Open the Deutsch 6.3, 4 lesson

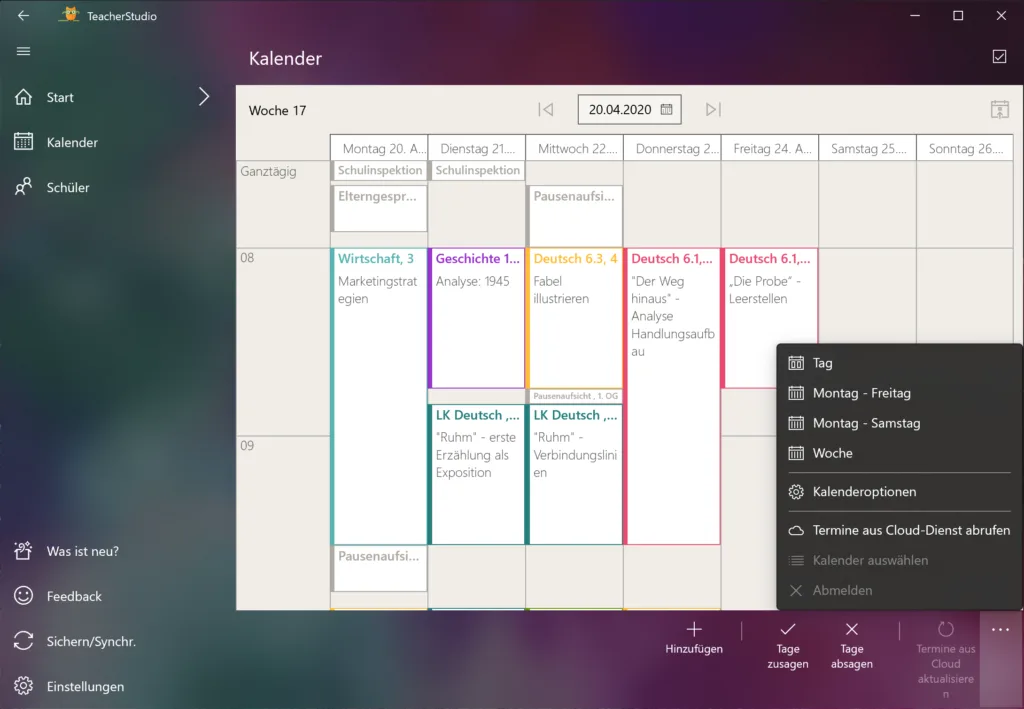pos(575,318)
